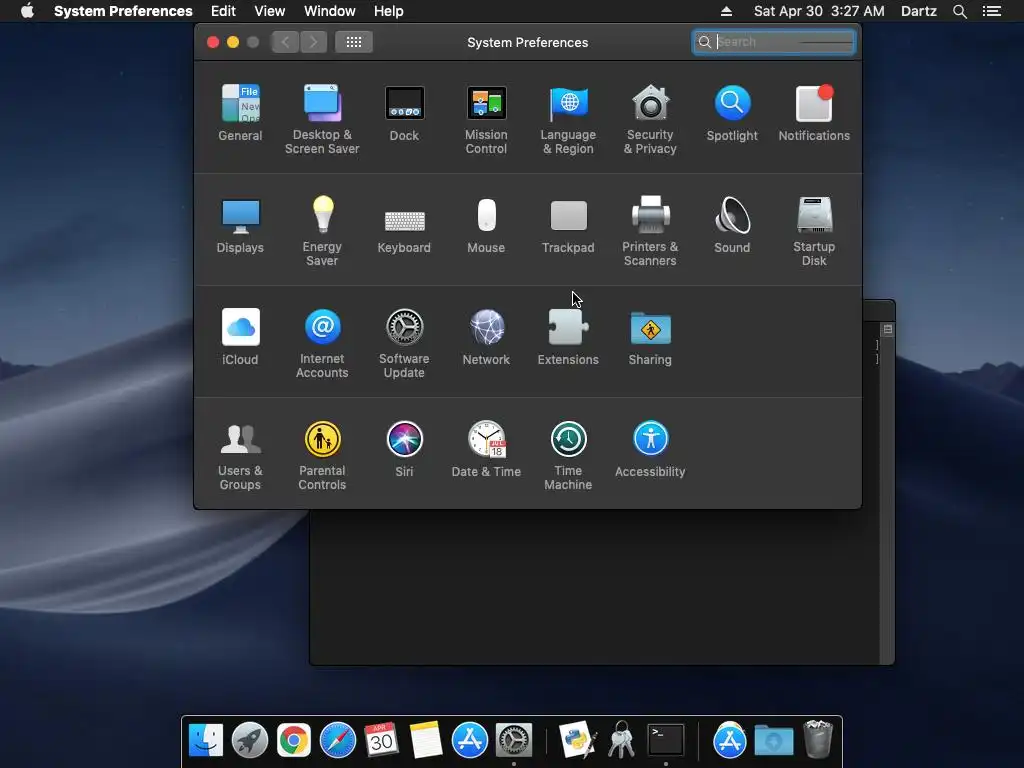
Task: Open the Dock preferences pane
Action: pyautogui.click(x=404, y=113)
